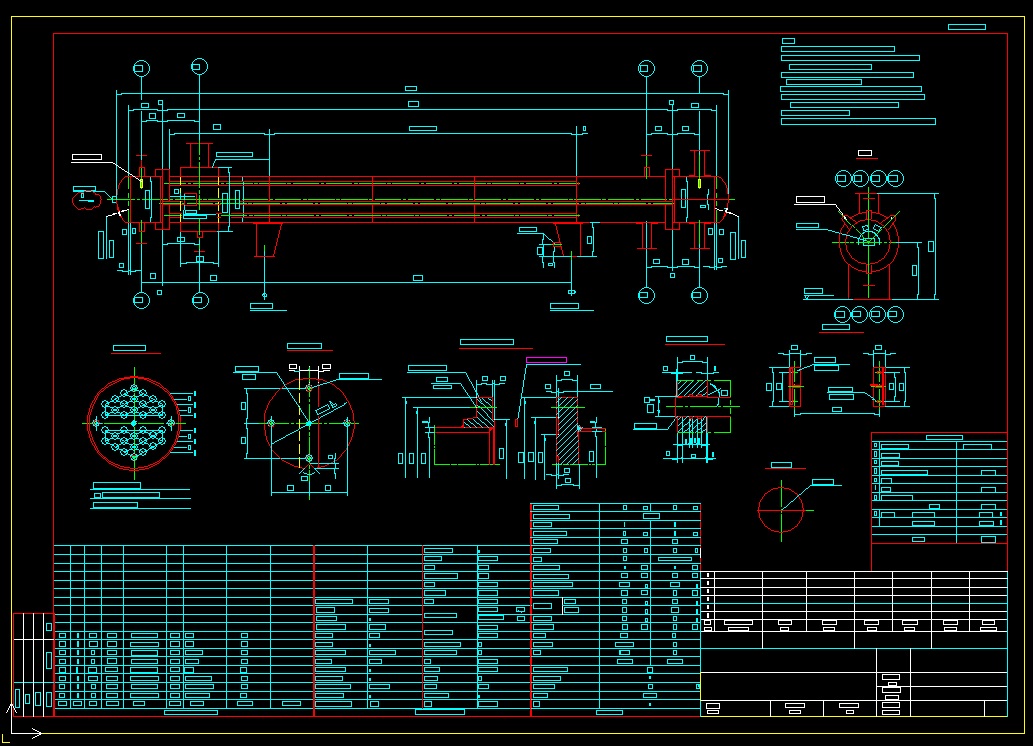1033x746 pixels.
Task: Click the four-bolt-hole flange circle view
Action: [x=308, y=423]
